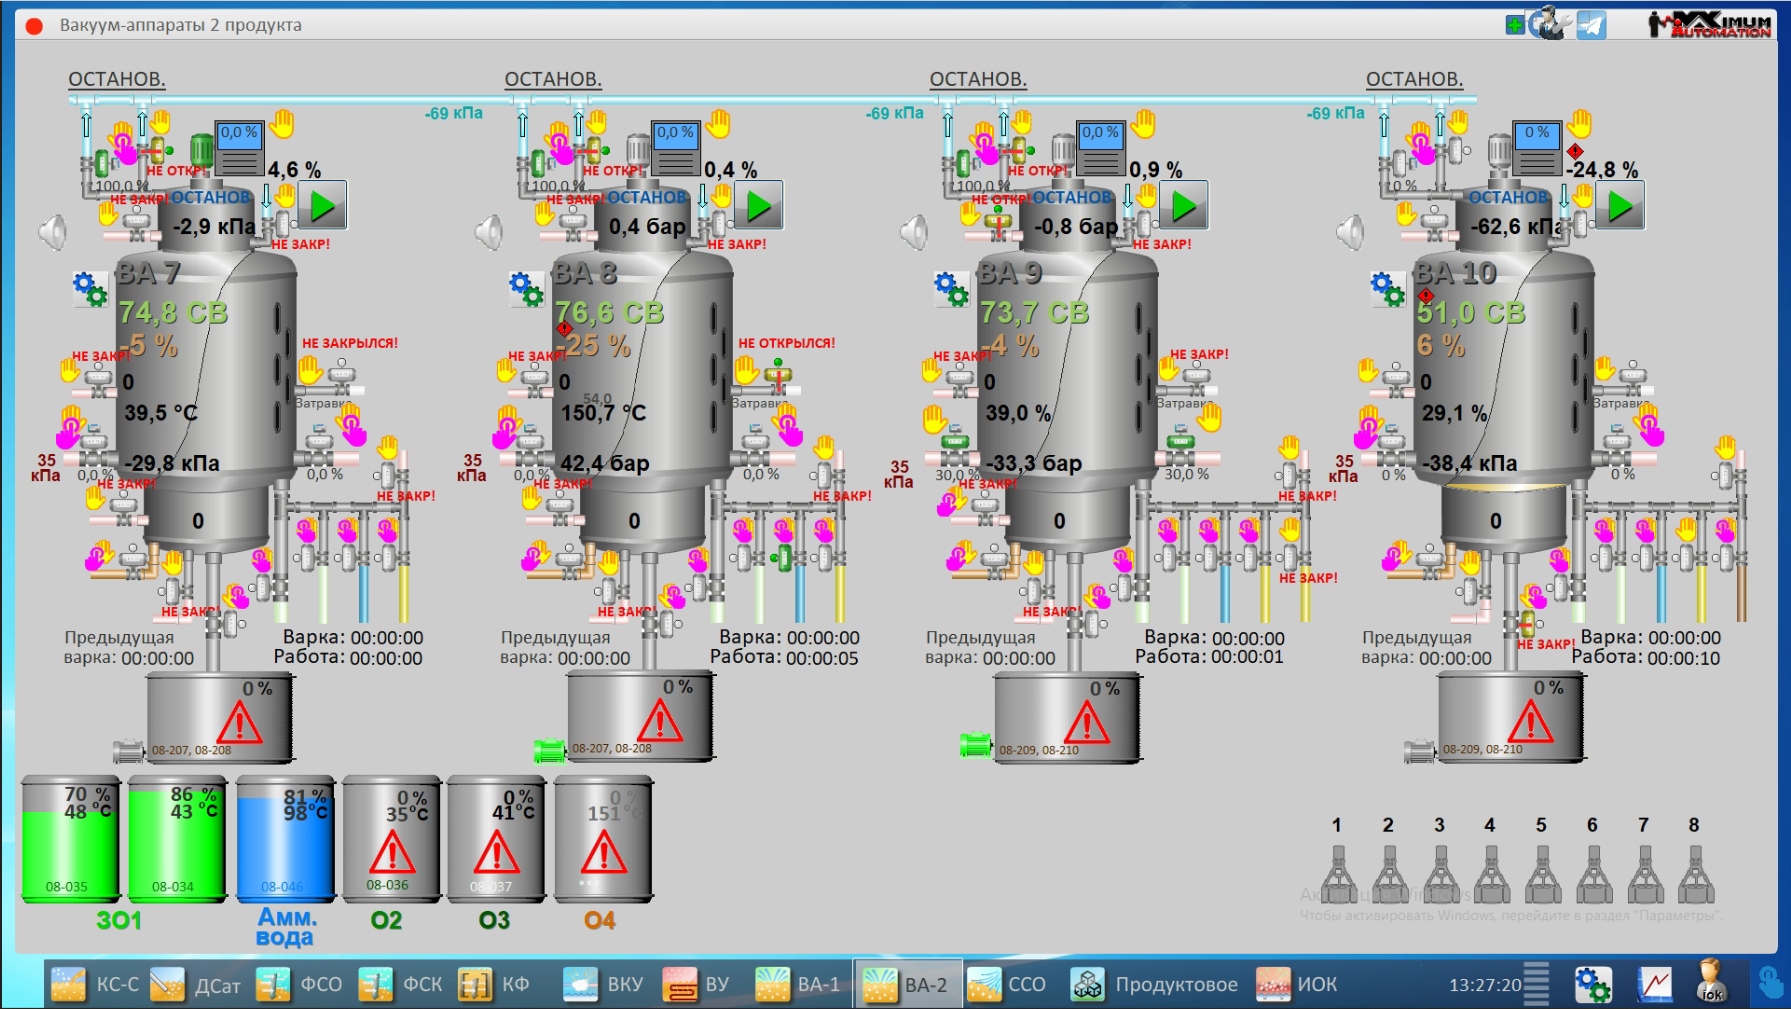Go to the ВКУ screen tab
This screenshot has width=1791, height=1009.
point(605,985)
